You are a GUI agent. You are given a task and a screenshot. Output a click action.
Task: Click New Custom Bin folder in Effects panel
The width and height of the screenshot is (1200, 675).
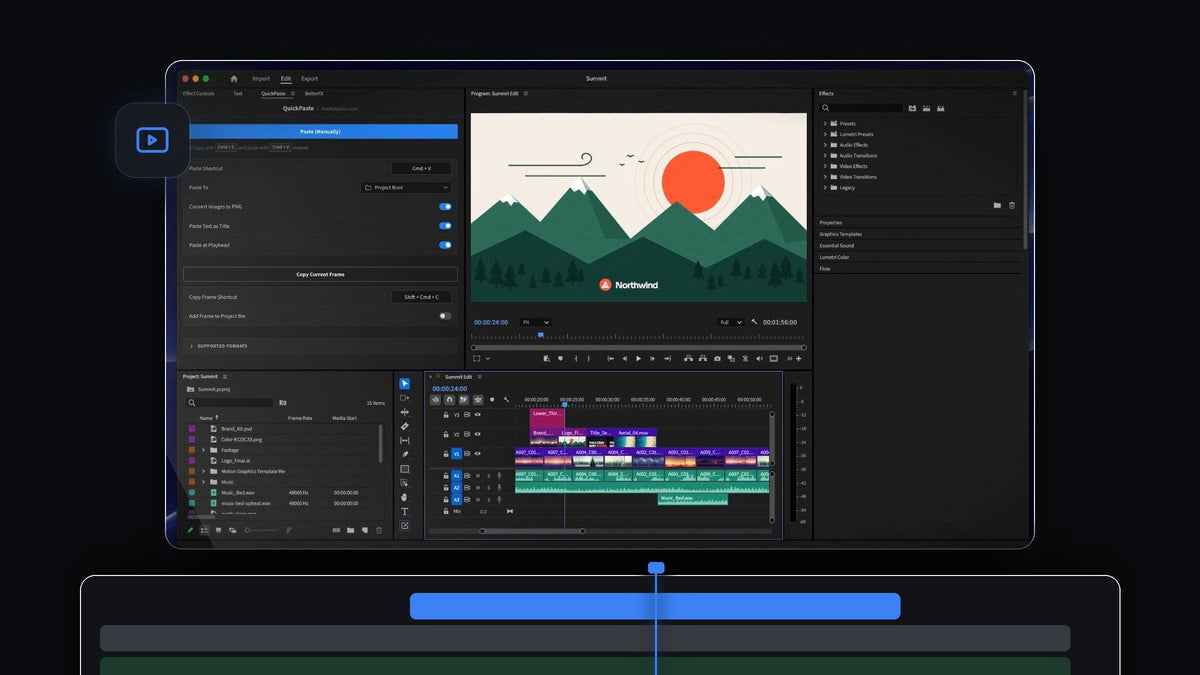997,205
